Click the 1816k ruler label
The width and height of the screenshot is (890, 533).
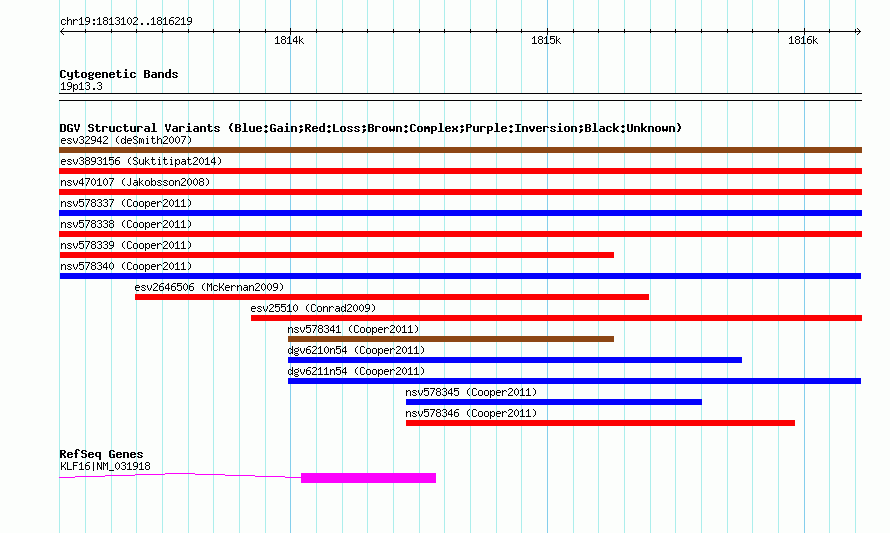tap(803, 40)
